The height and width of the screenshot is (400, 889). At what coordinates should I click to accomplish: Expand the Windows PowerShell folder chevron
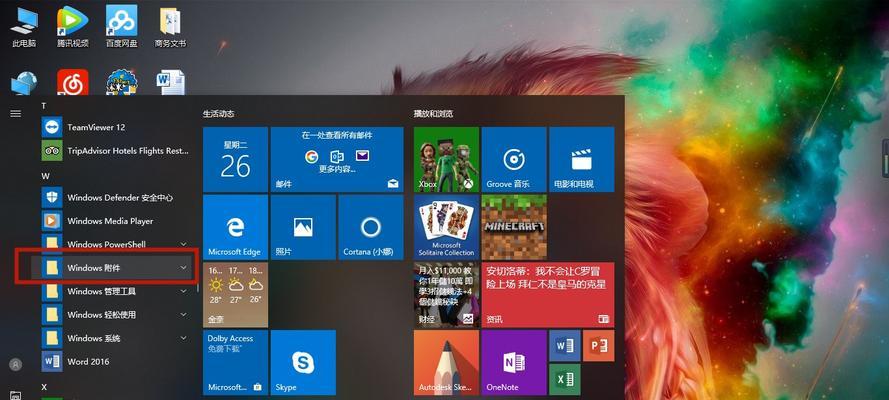coord(183,244)
